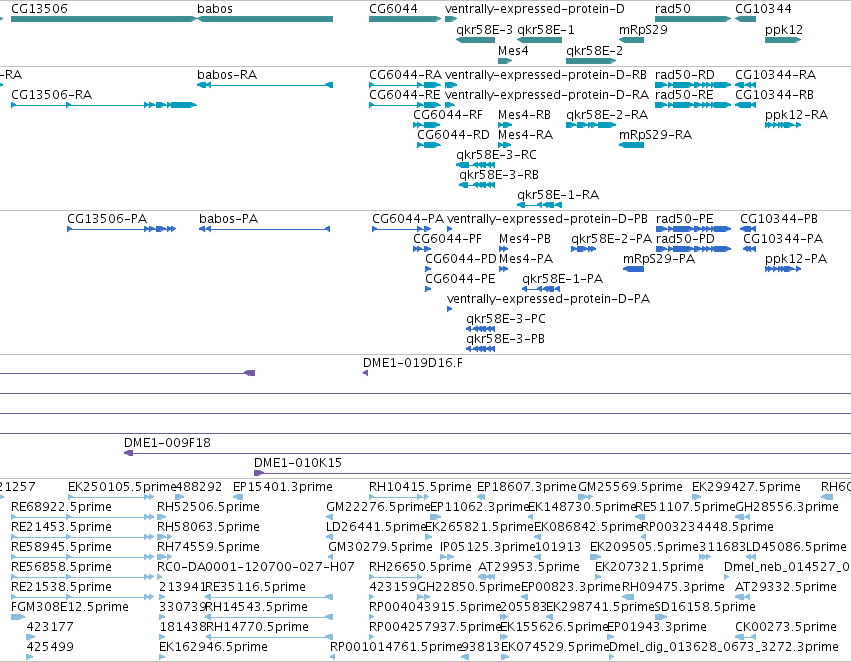The width and height of the screenshot is (851, 662).
Task: Select transcript CG10344-RB
Action: [x=745, y=105]
